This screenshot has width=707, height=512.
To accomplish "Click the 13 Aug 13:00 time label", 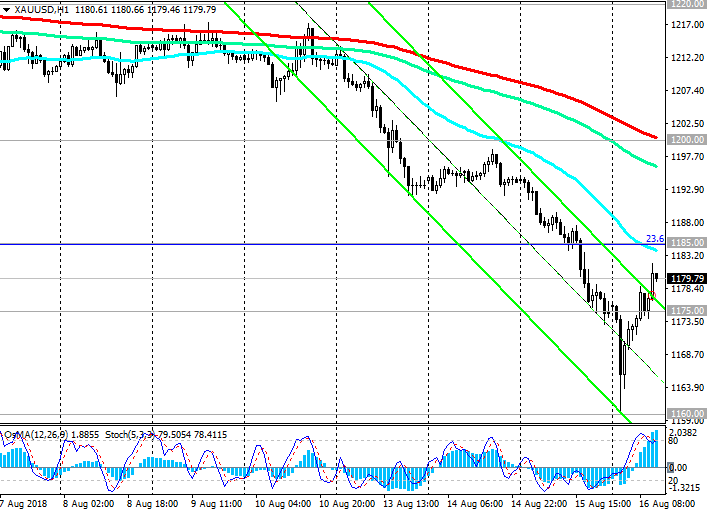I will (411, 503).
